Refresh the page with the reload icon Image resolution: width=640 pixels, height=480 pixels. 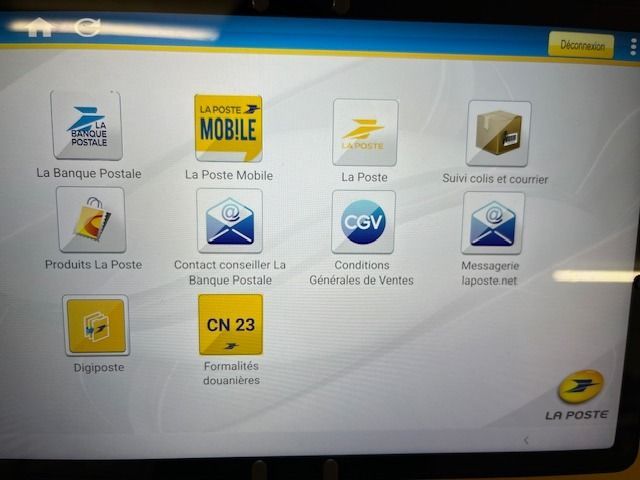[x=88, y=27]
